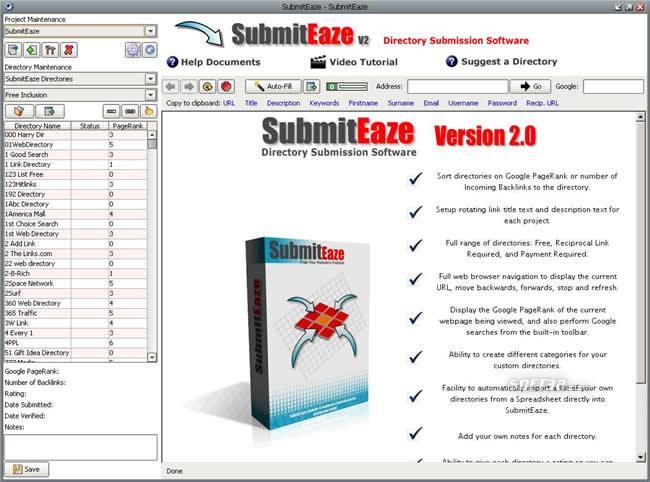Select the 000 Harry Dir row
Screen dimensions: 650x482
click(x=75, y=135)
